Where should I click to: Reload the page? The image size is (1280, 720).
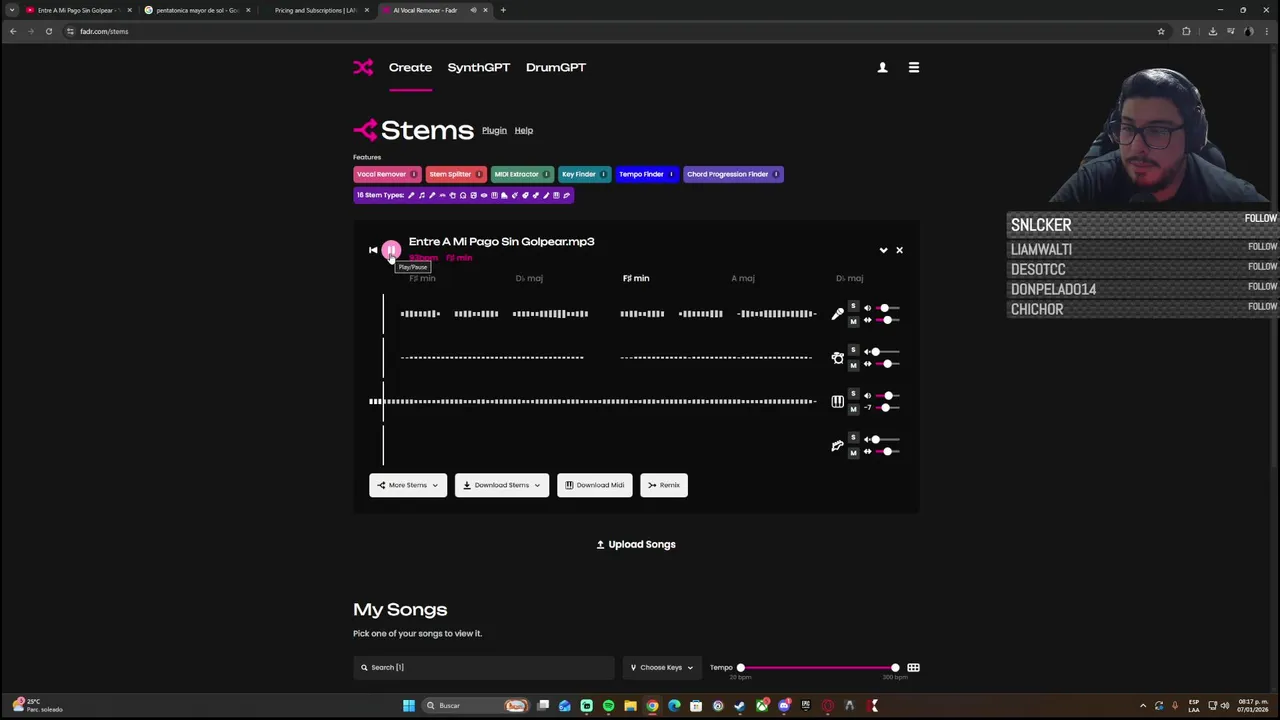pyautogui.click(x=48, y=31)
